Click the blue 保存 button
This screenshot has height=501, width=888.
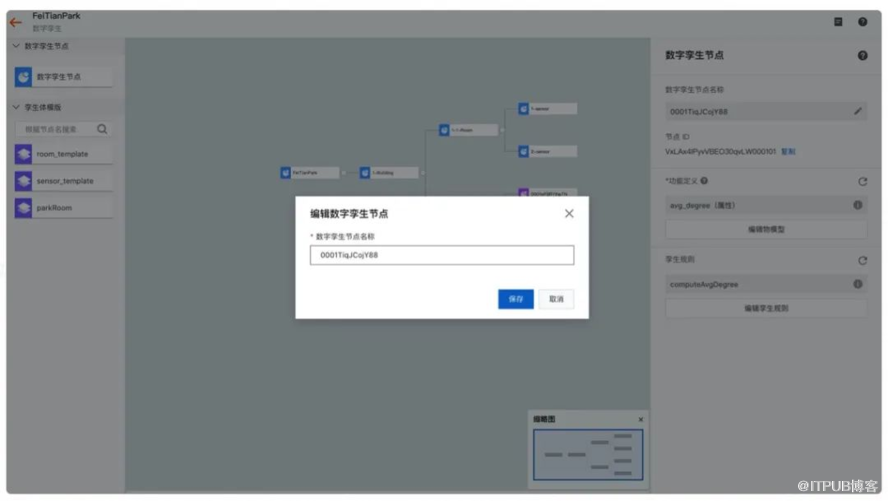click(x=515, y=299)
